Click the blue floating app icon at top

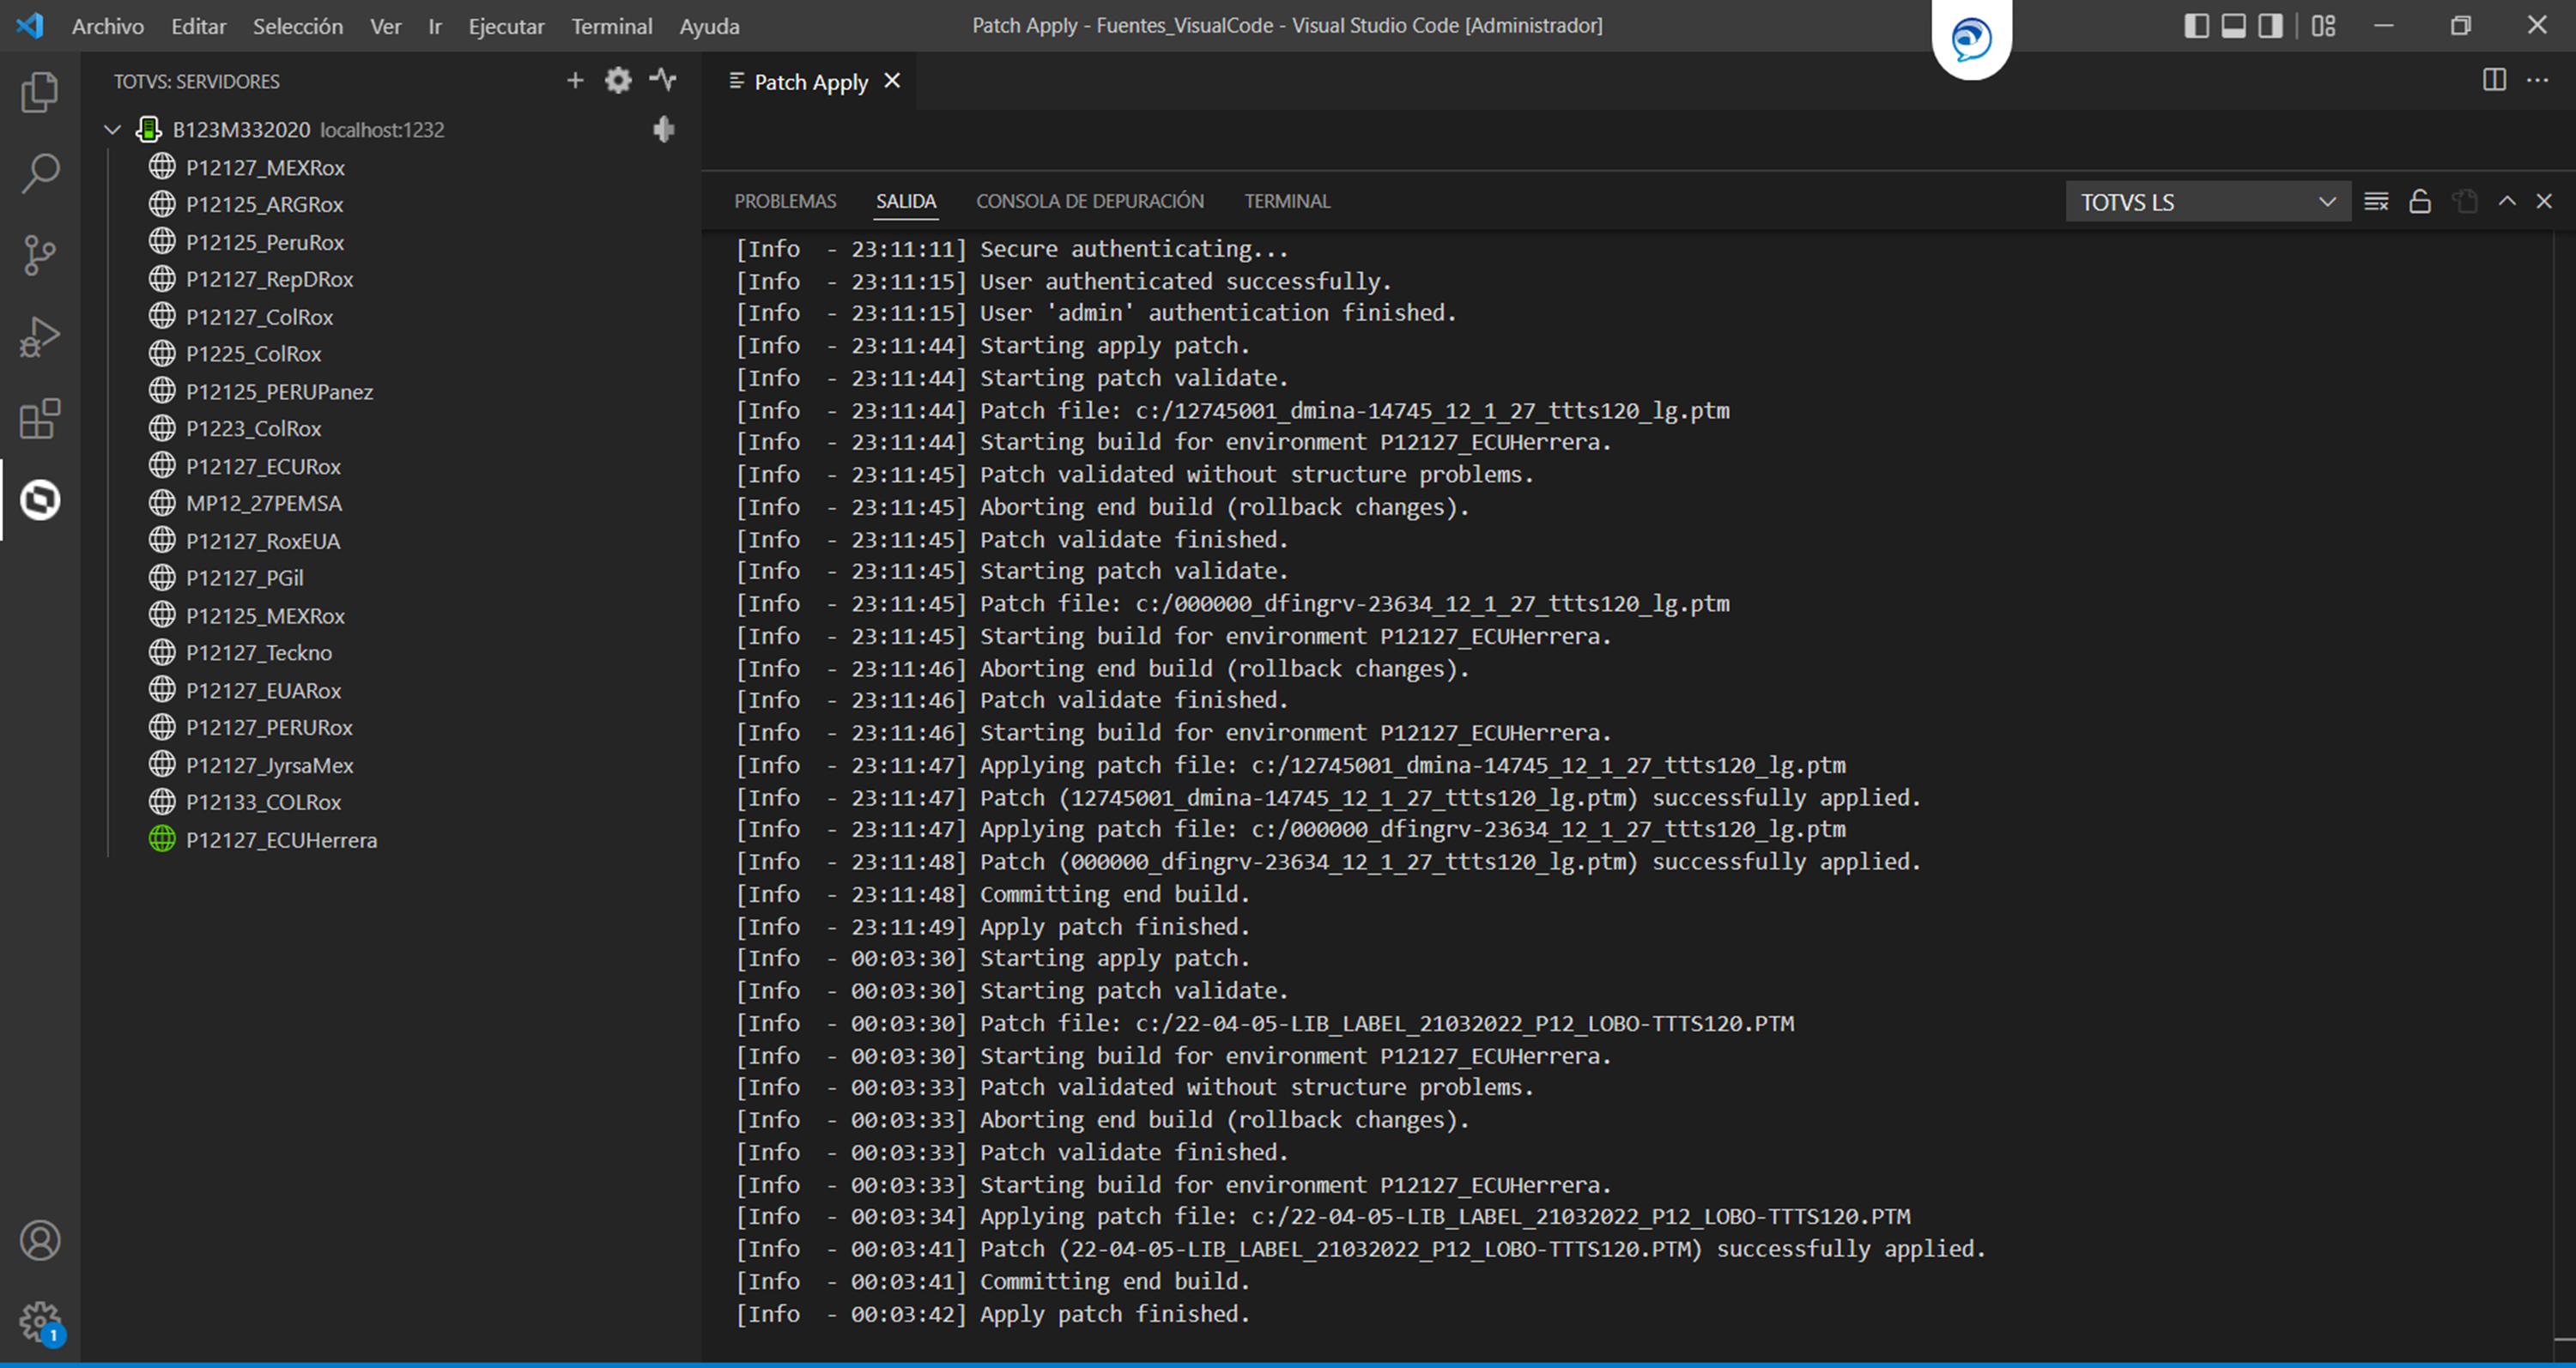(x=1972, y=40)
